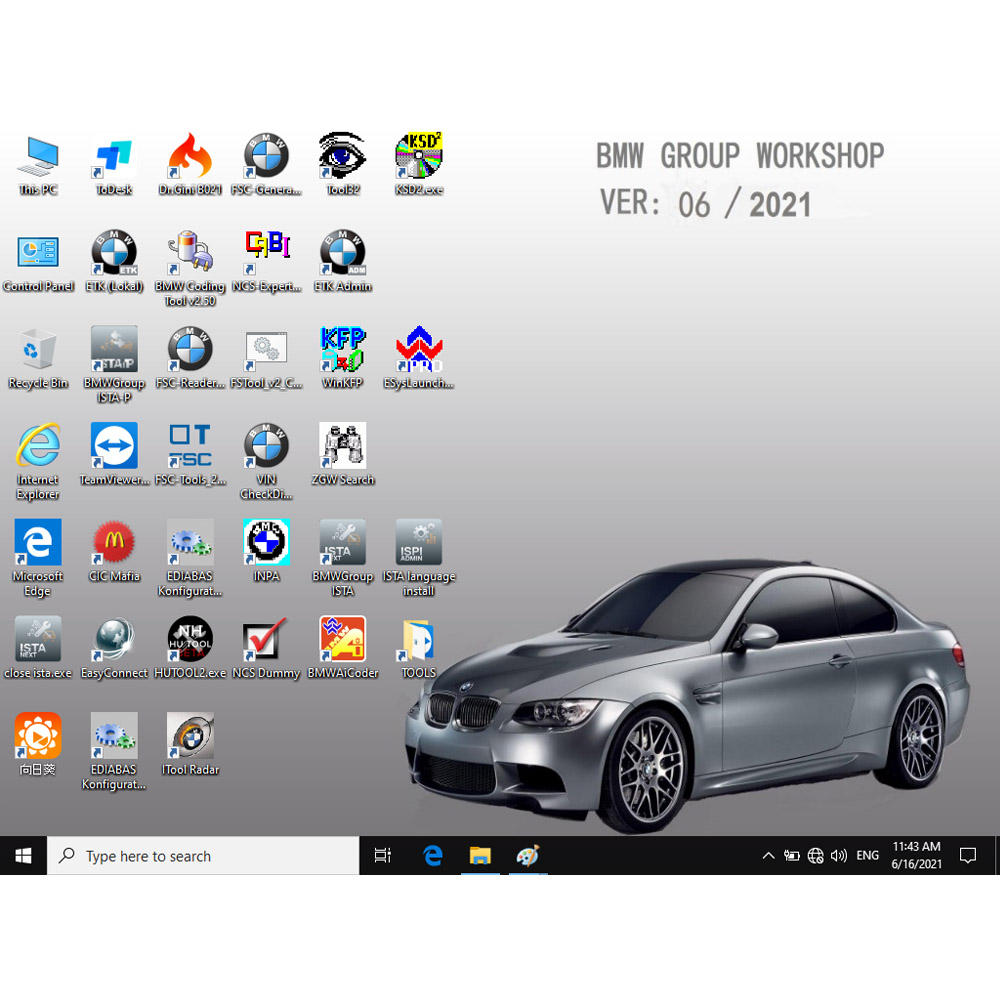This screenshot has height=1000, width=1000.
Task: Open ETK Admin shortcut
Action: (342, 260)
